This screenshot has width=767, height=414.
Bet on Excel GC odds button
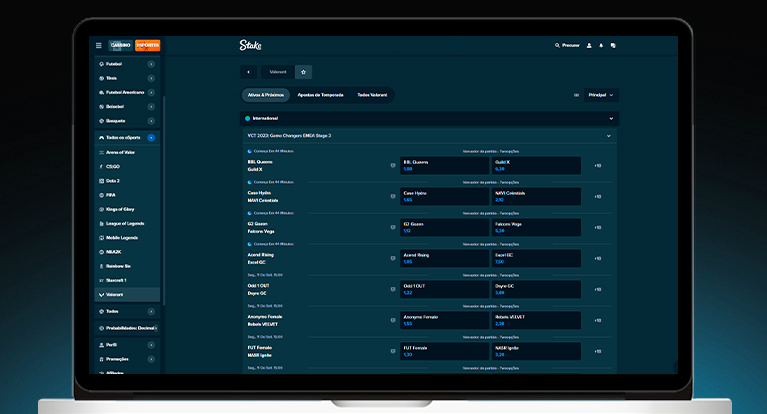click(536, 258)
